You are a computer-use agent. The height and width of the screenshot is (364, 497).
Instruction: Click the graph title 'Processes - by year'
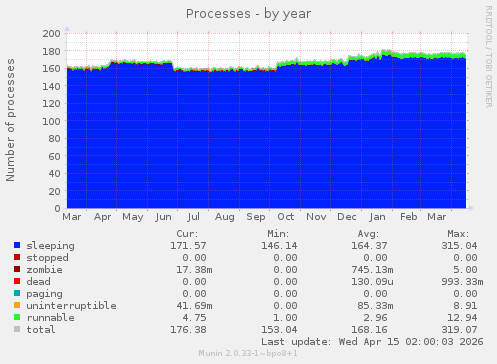click(248, 14)
